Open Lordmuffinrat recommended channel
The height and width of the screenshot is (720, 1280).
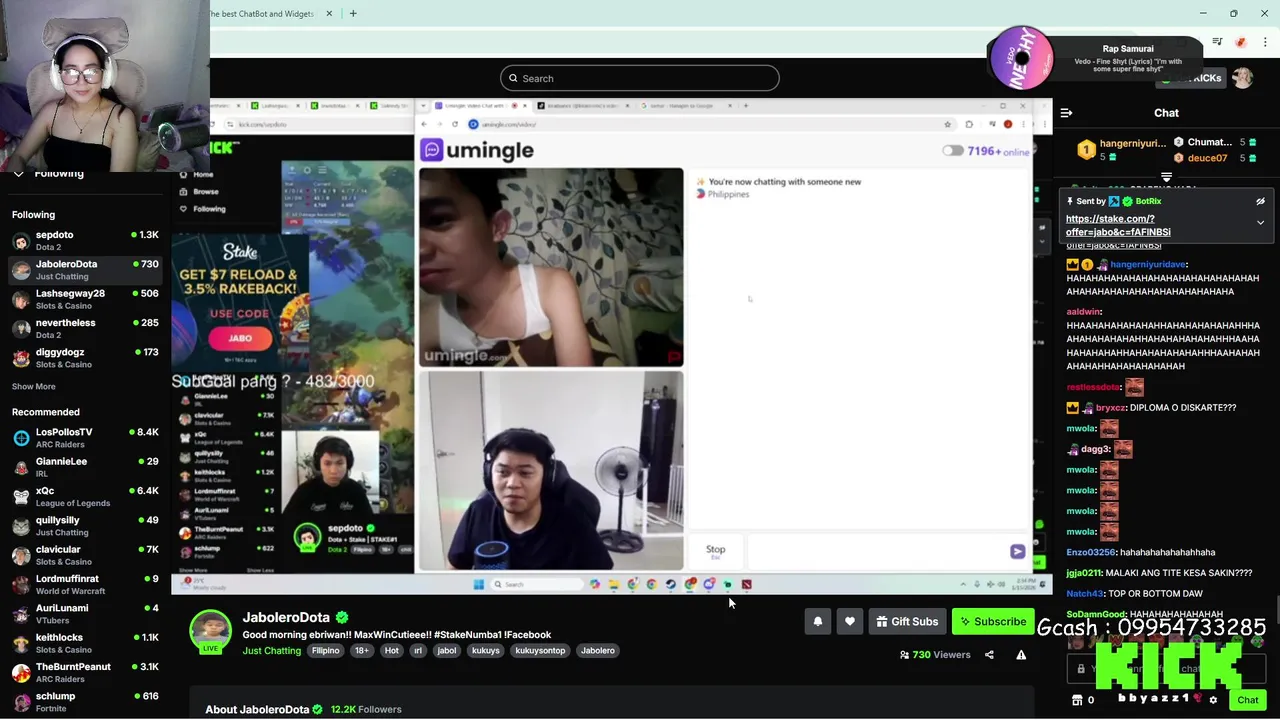pyautogui.click(x=85, y=584)
